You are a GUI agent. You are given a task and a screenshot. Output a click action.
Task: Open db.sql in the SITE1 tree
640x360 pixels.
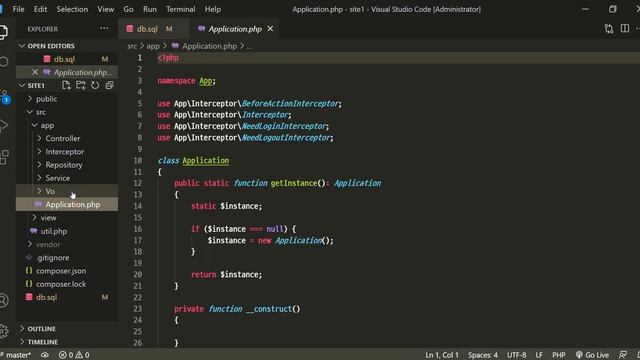pos(67,297)
